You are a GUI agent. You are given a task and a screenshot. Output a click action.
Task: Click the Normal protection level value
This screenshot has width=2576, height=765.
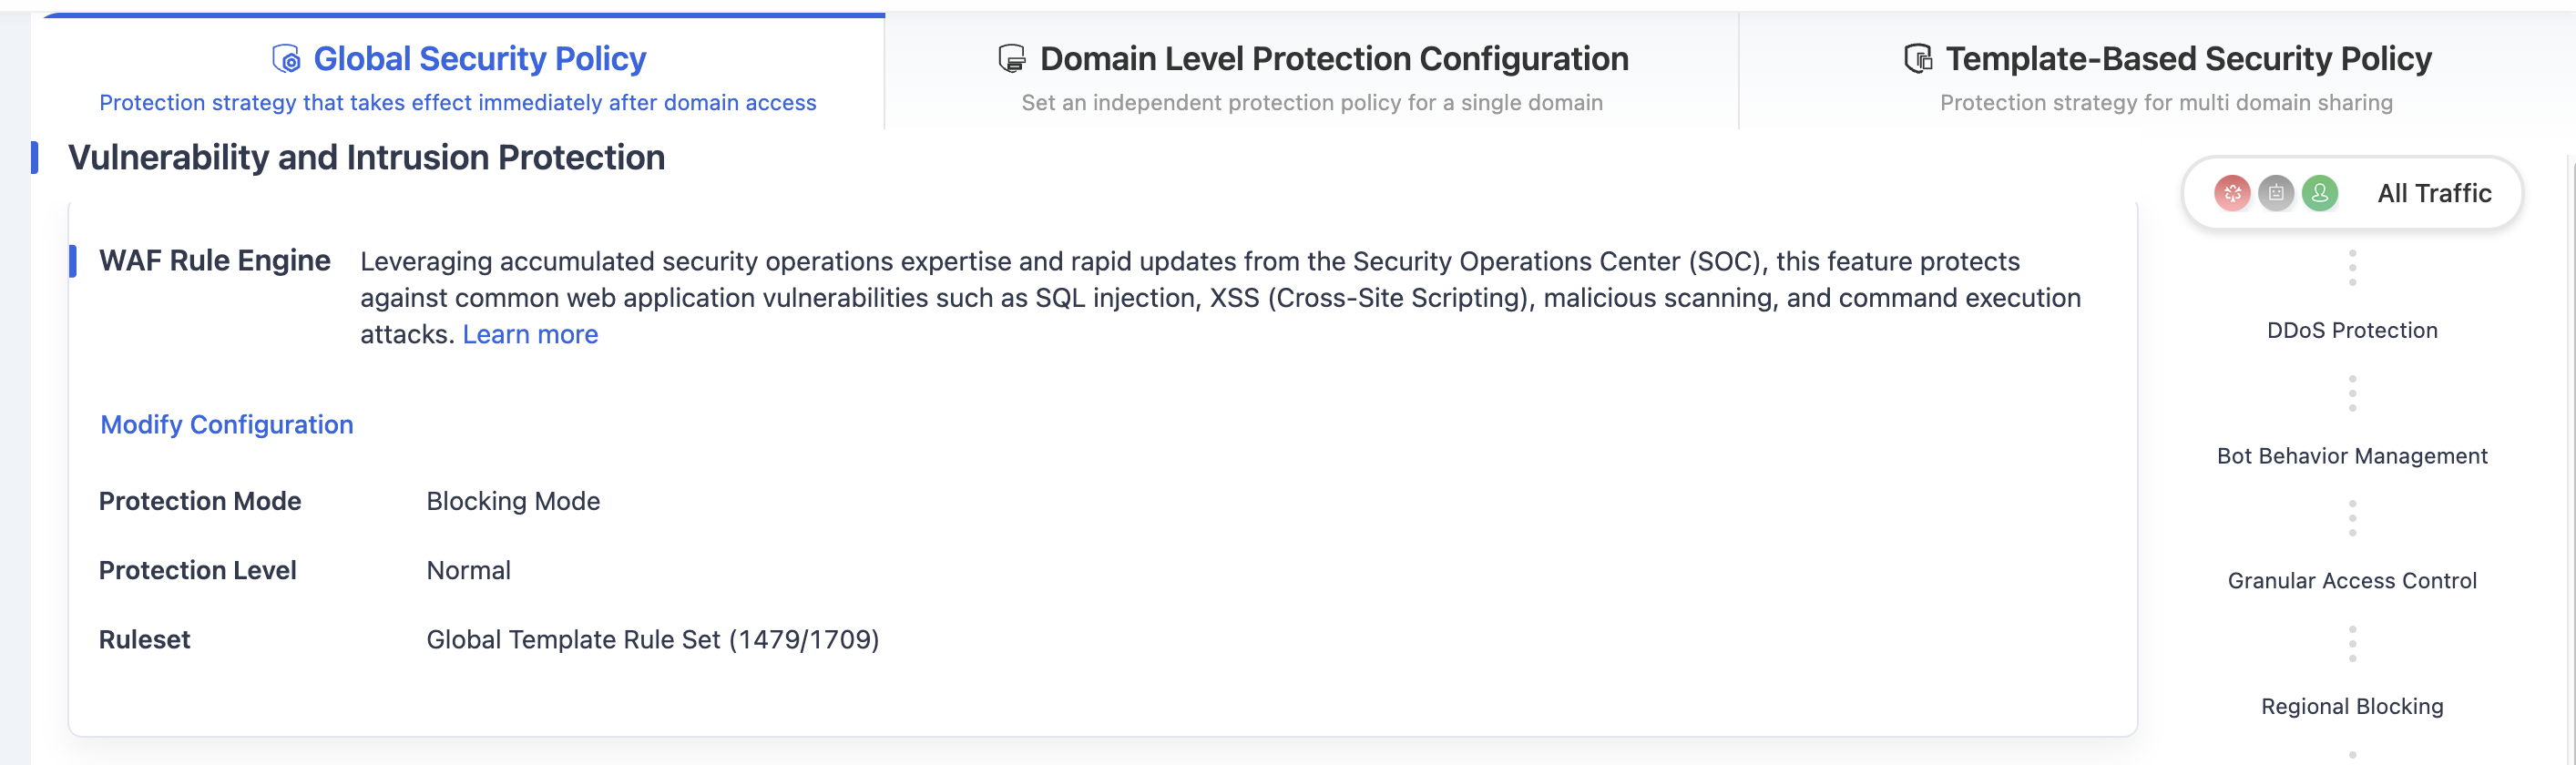pos(468,571)
